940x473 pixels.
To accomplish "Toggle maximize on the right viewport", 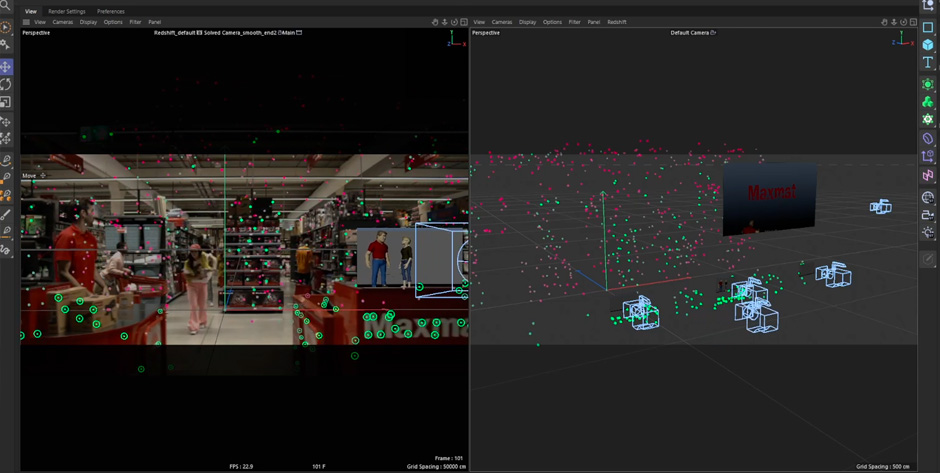I will 913,22.
